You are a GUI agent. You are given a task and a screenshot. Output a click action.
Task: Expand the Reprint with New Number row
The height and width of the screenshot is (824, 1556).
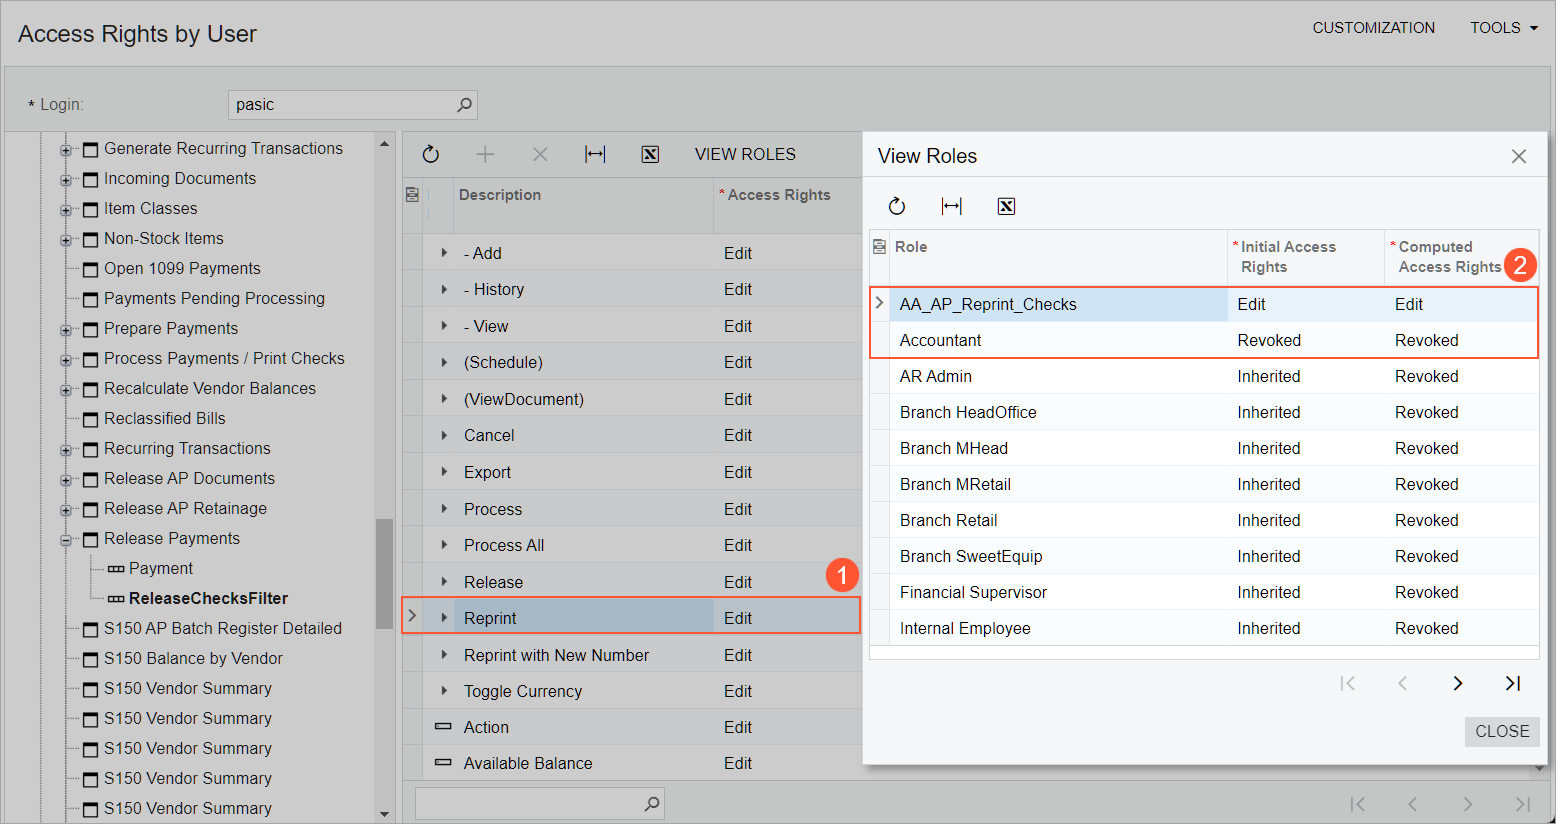point(444,655)
